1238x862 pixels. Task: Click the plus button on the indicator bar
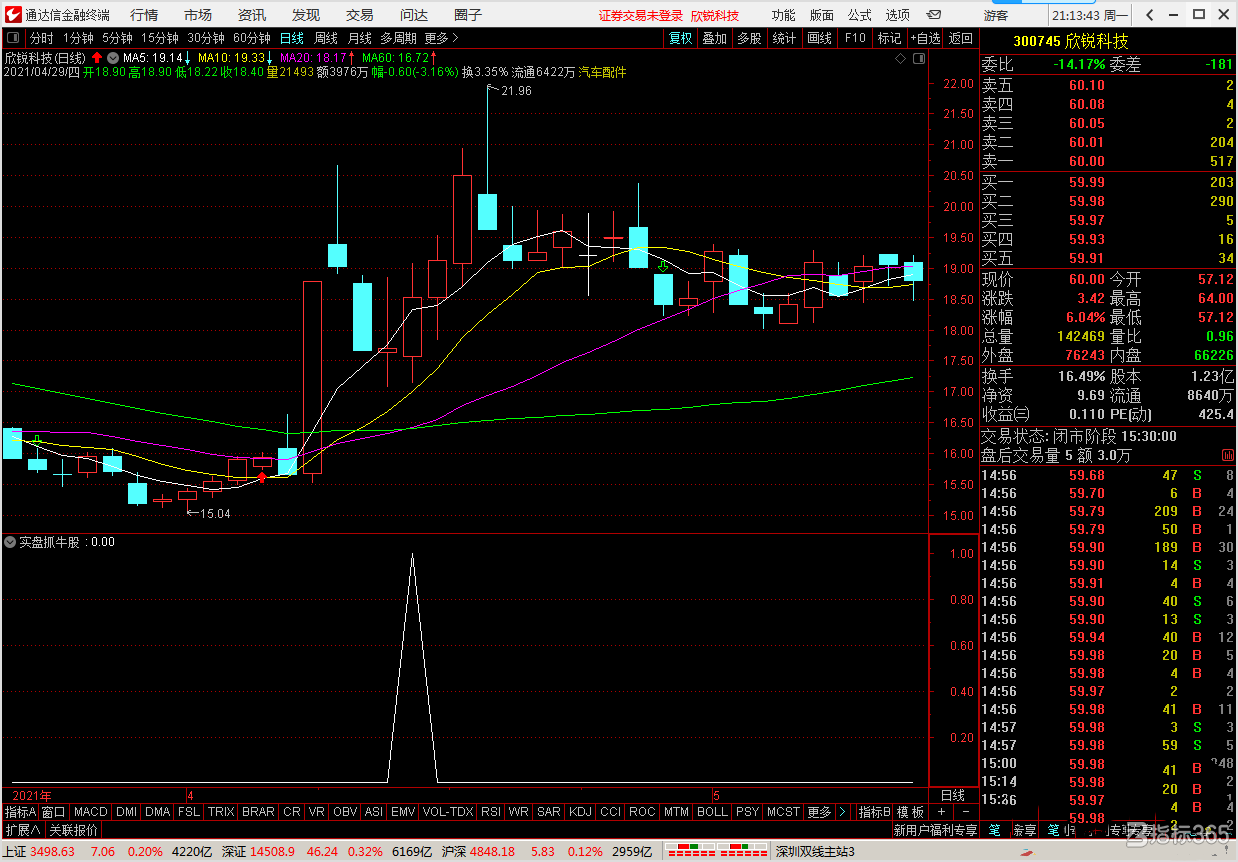(x=941, y=812)
